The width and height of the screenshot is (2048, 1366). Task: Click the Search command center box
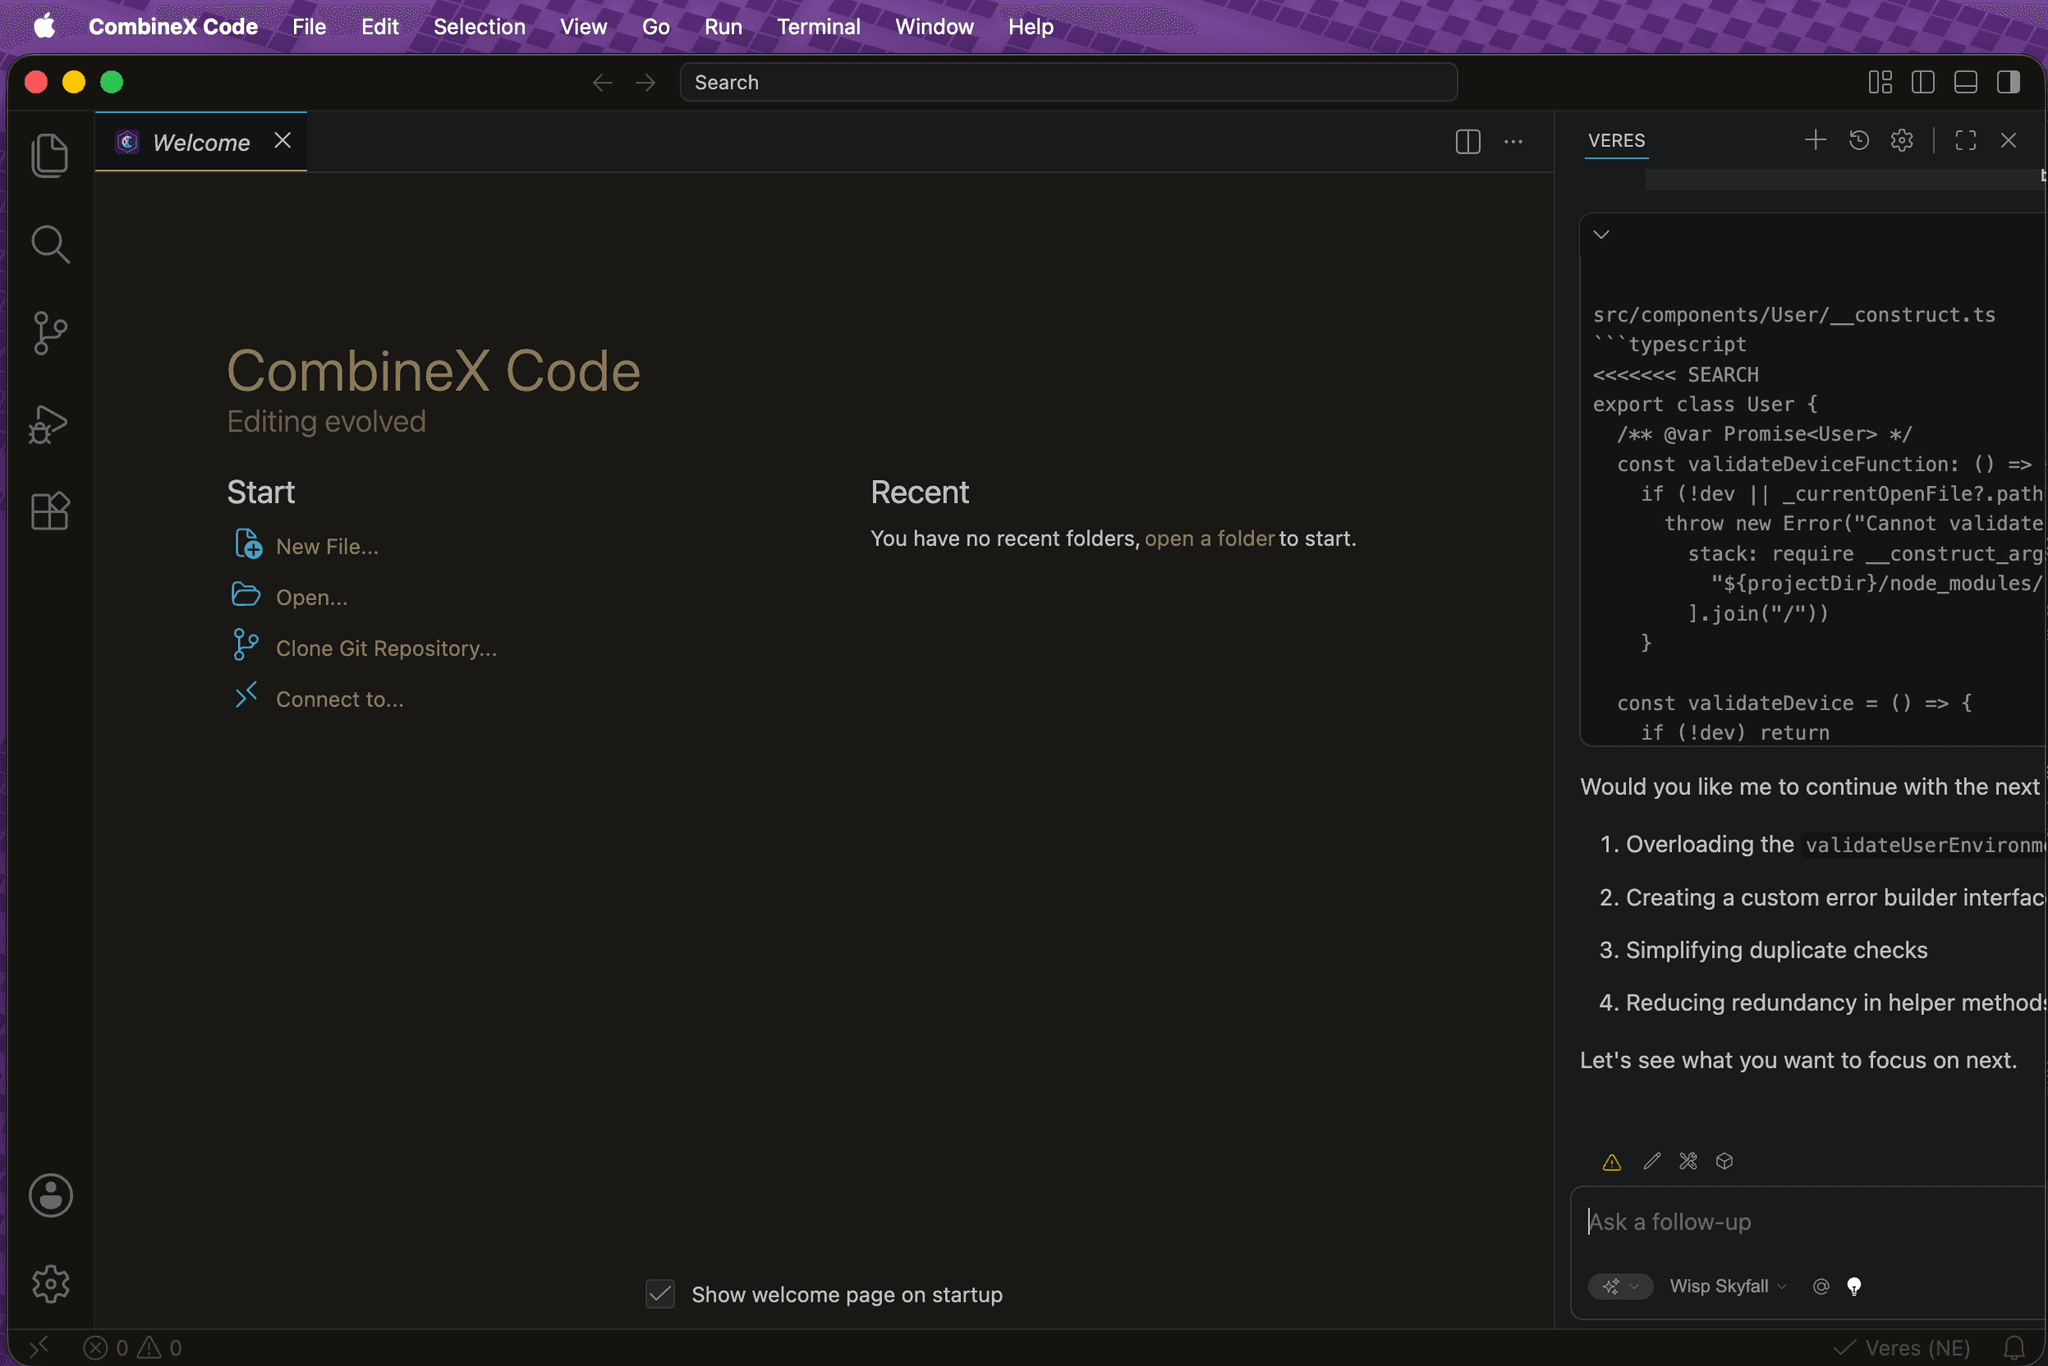tap(1068, 83)
